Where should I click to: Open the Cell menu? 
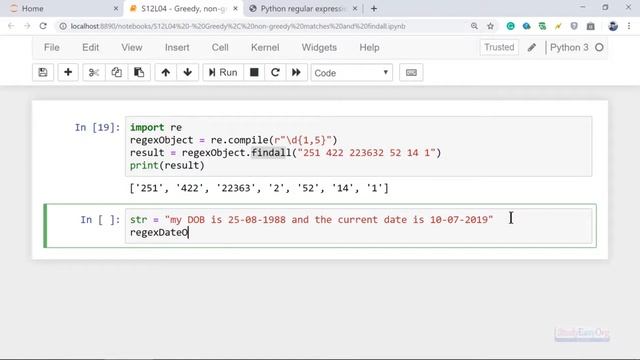tap(220, 47)
